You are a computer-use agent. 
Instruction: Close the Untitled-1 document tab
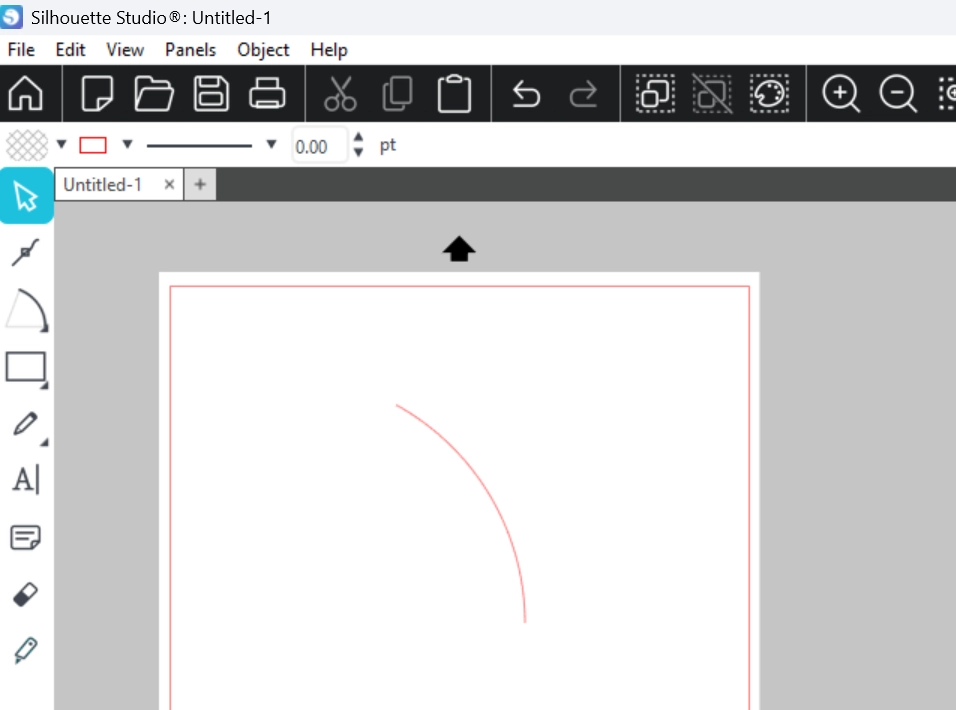coord(169,185)
